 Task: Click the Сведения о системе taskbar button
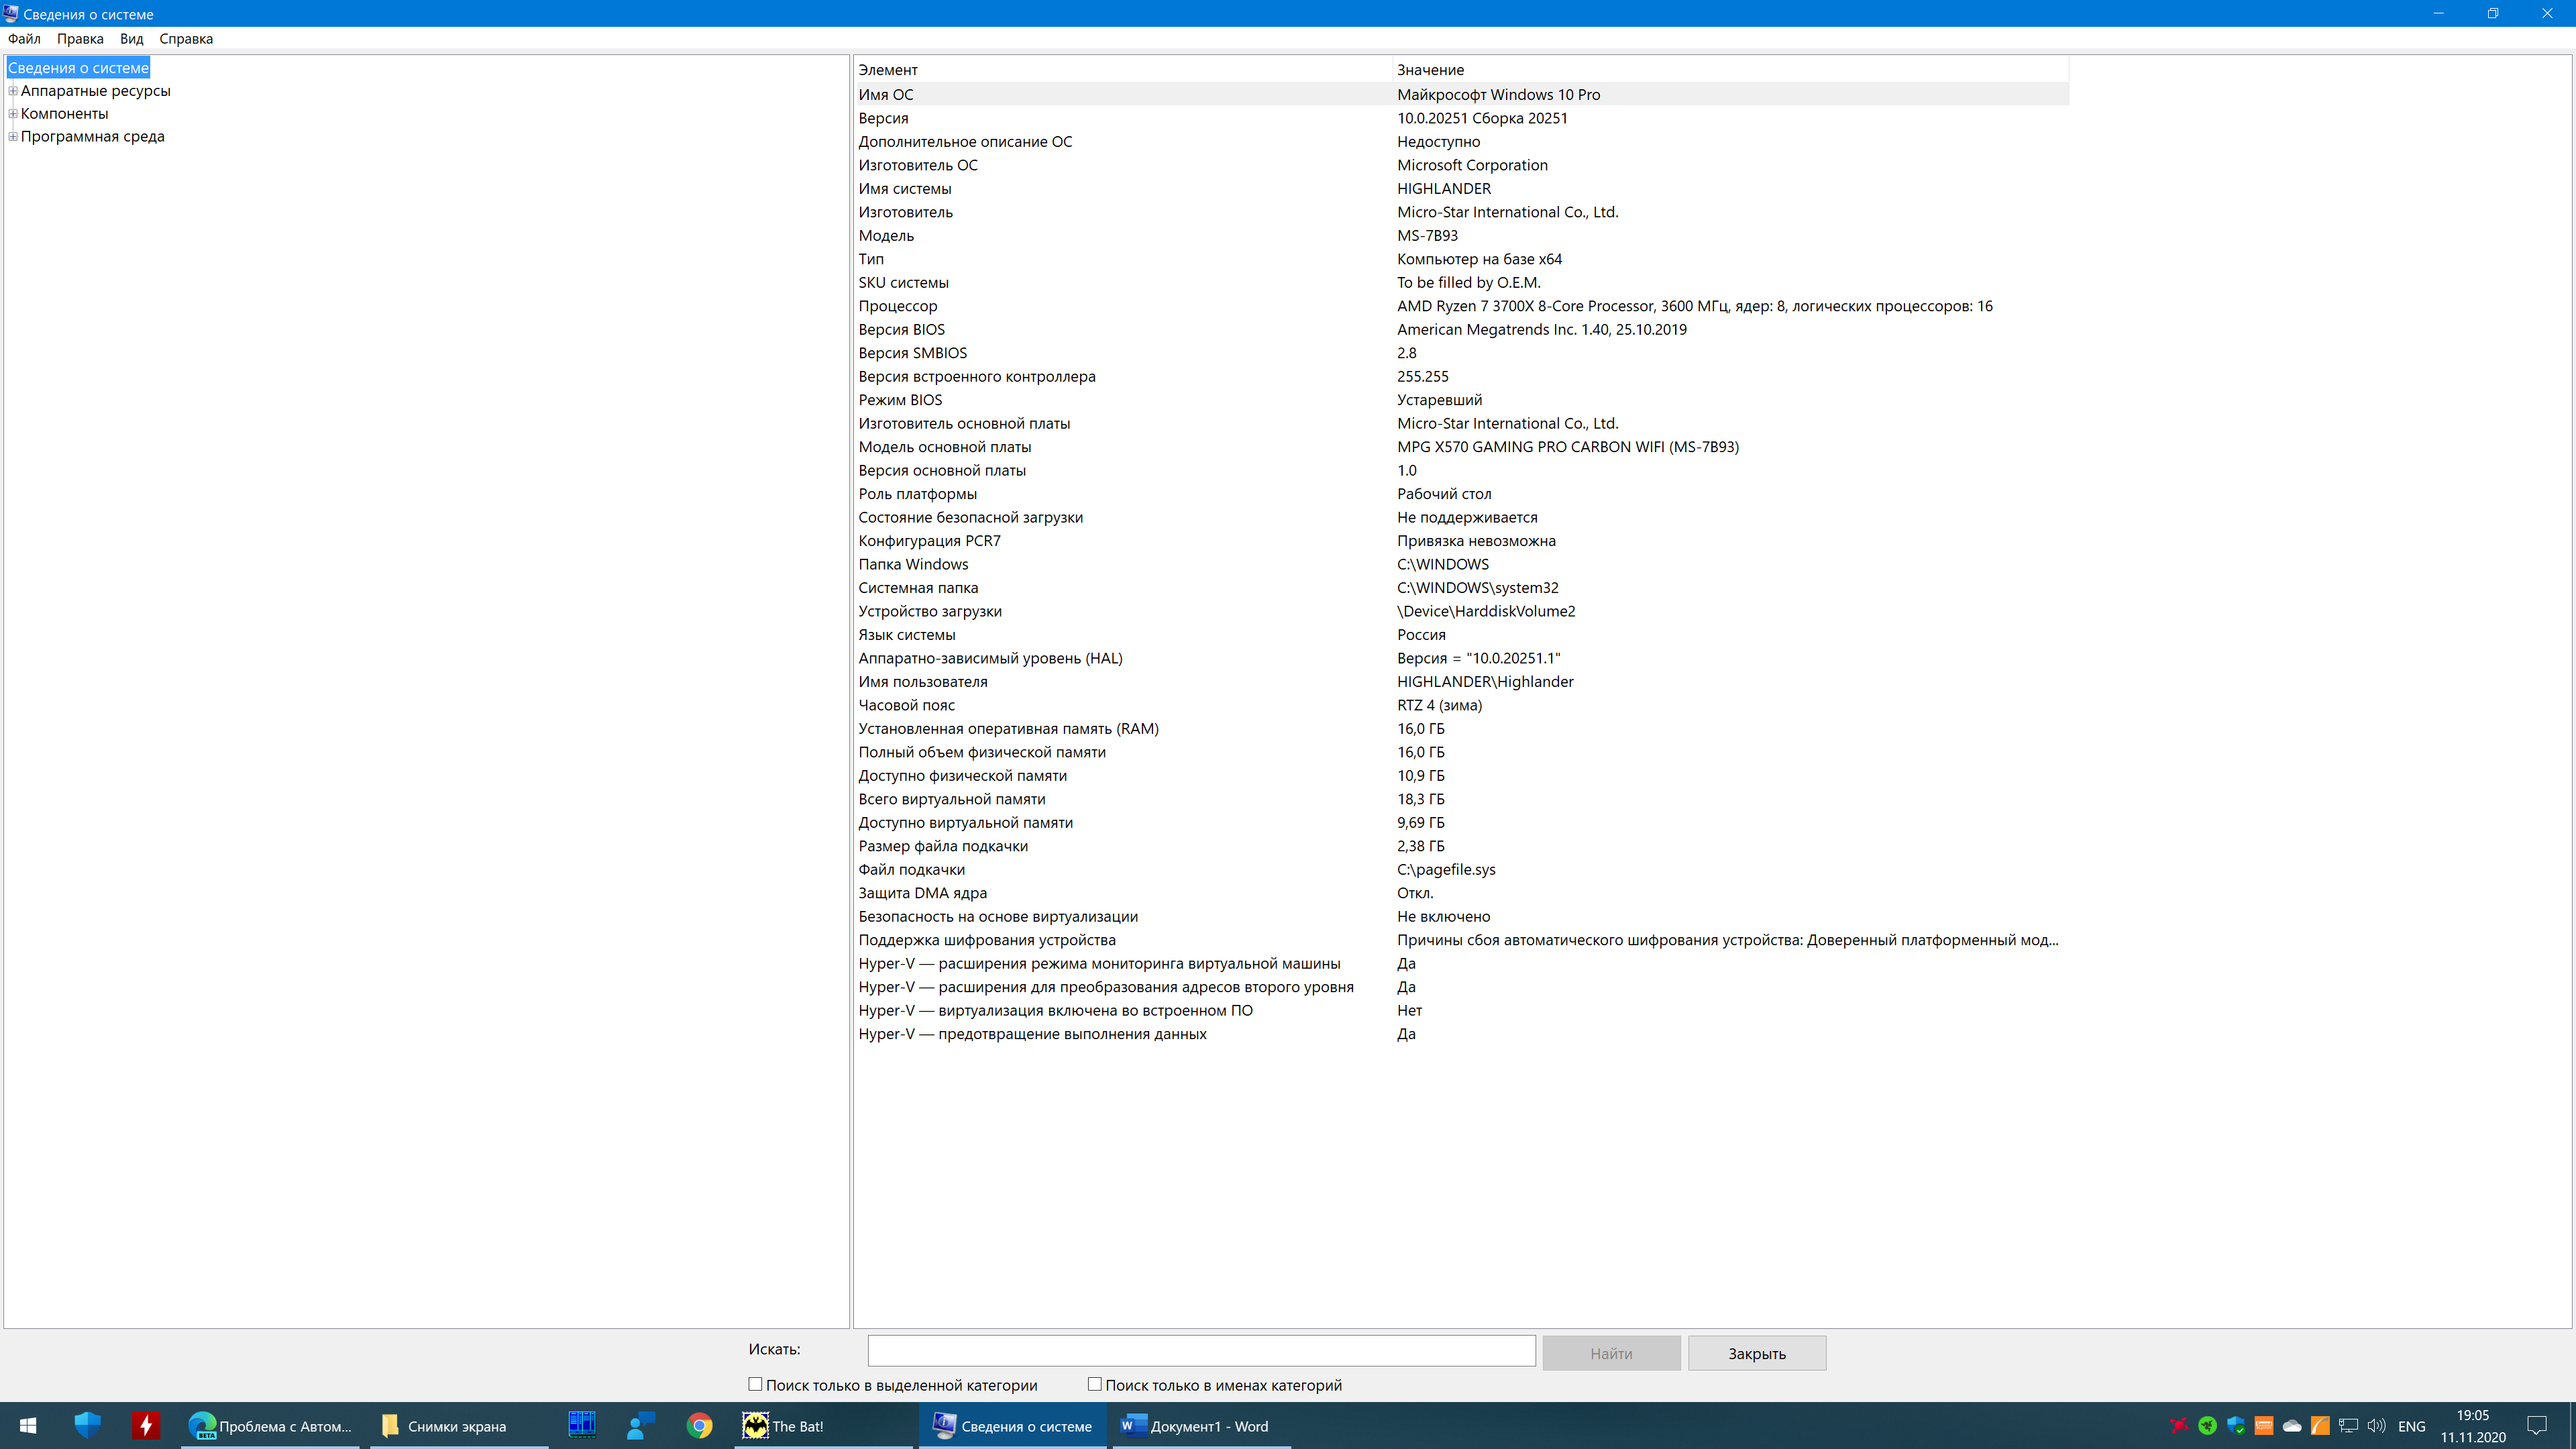click(x=1012, y=1426)
